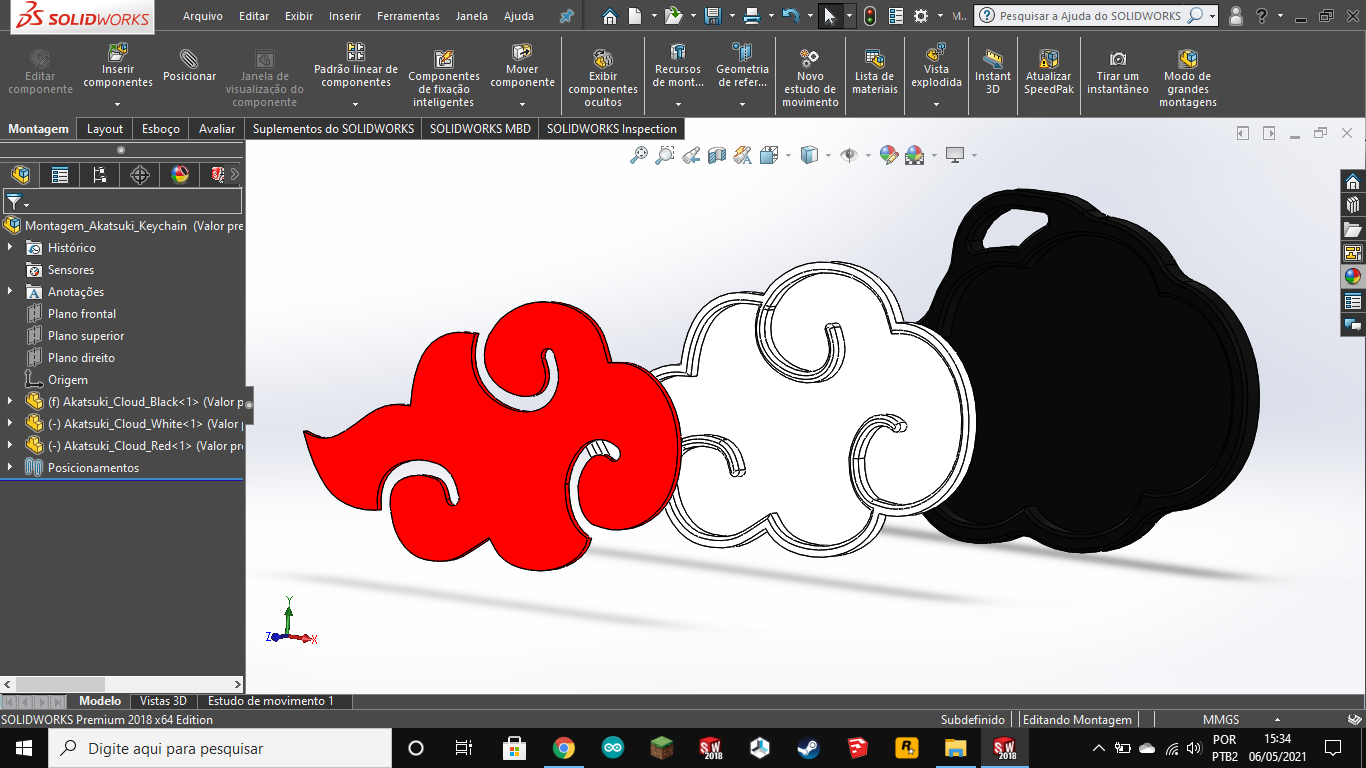This screenshot has height=768, width=1366.
Task: Click the Print icon
Action: (x=752, y=16)
